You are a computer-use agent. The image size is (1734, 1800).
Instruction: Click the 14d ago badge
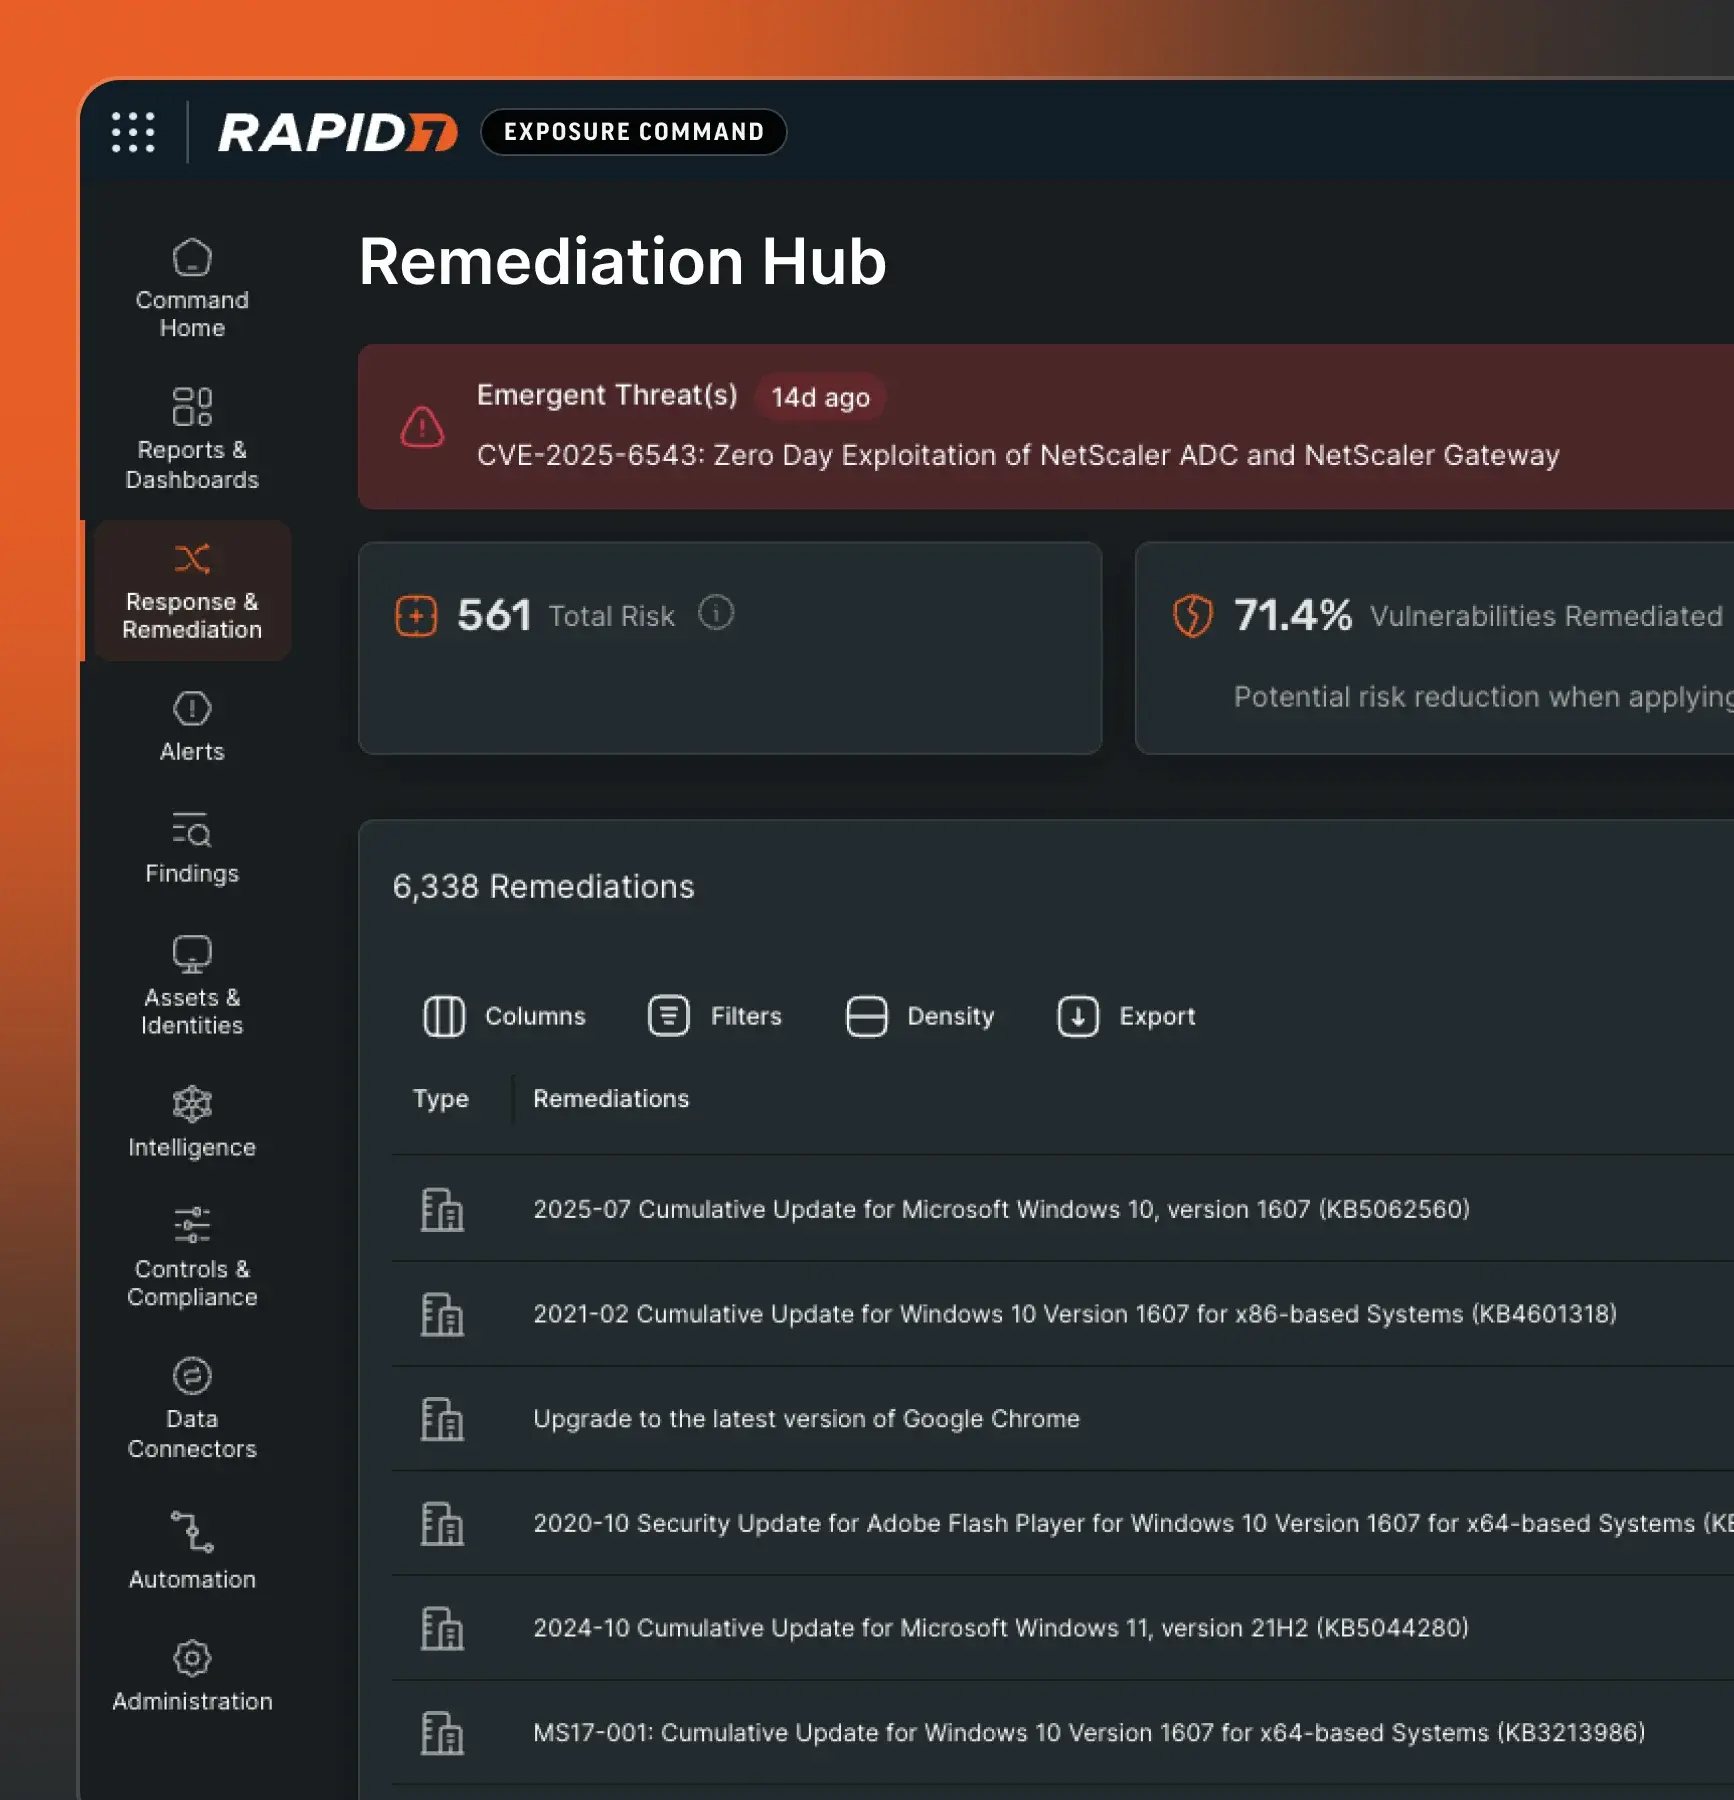tap(820, 397)
